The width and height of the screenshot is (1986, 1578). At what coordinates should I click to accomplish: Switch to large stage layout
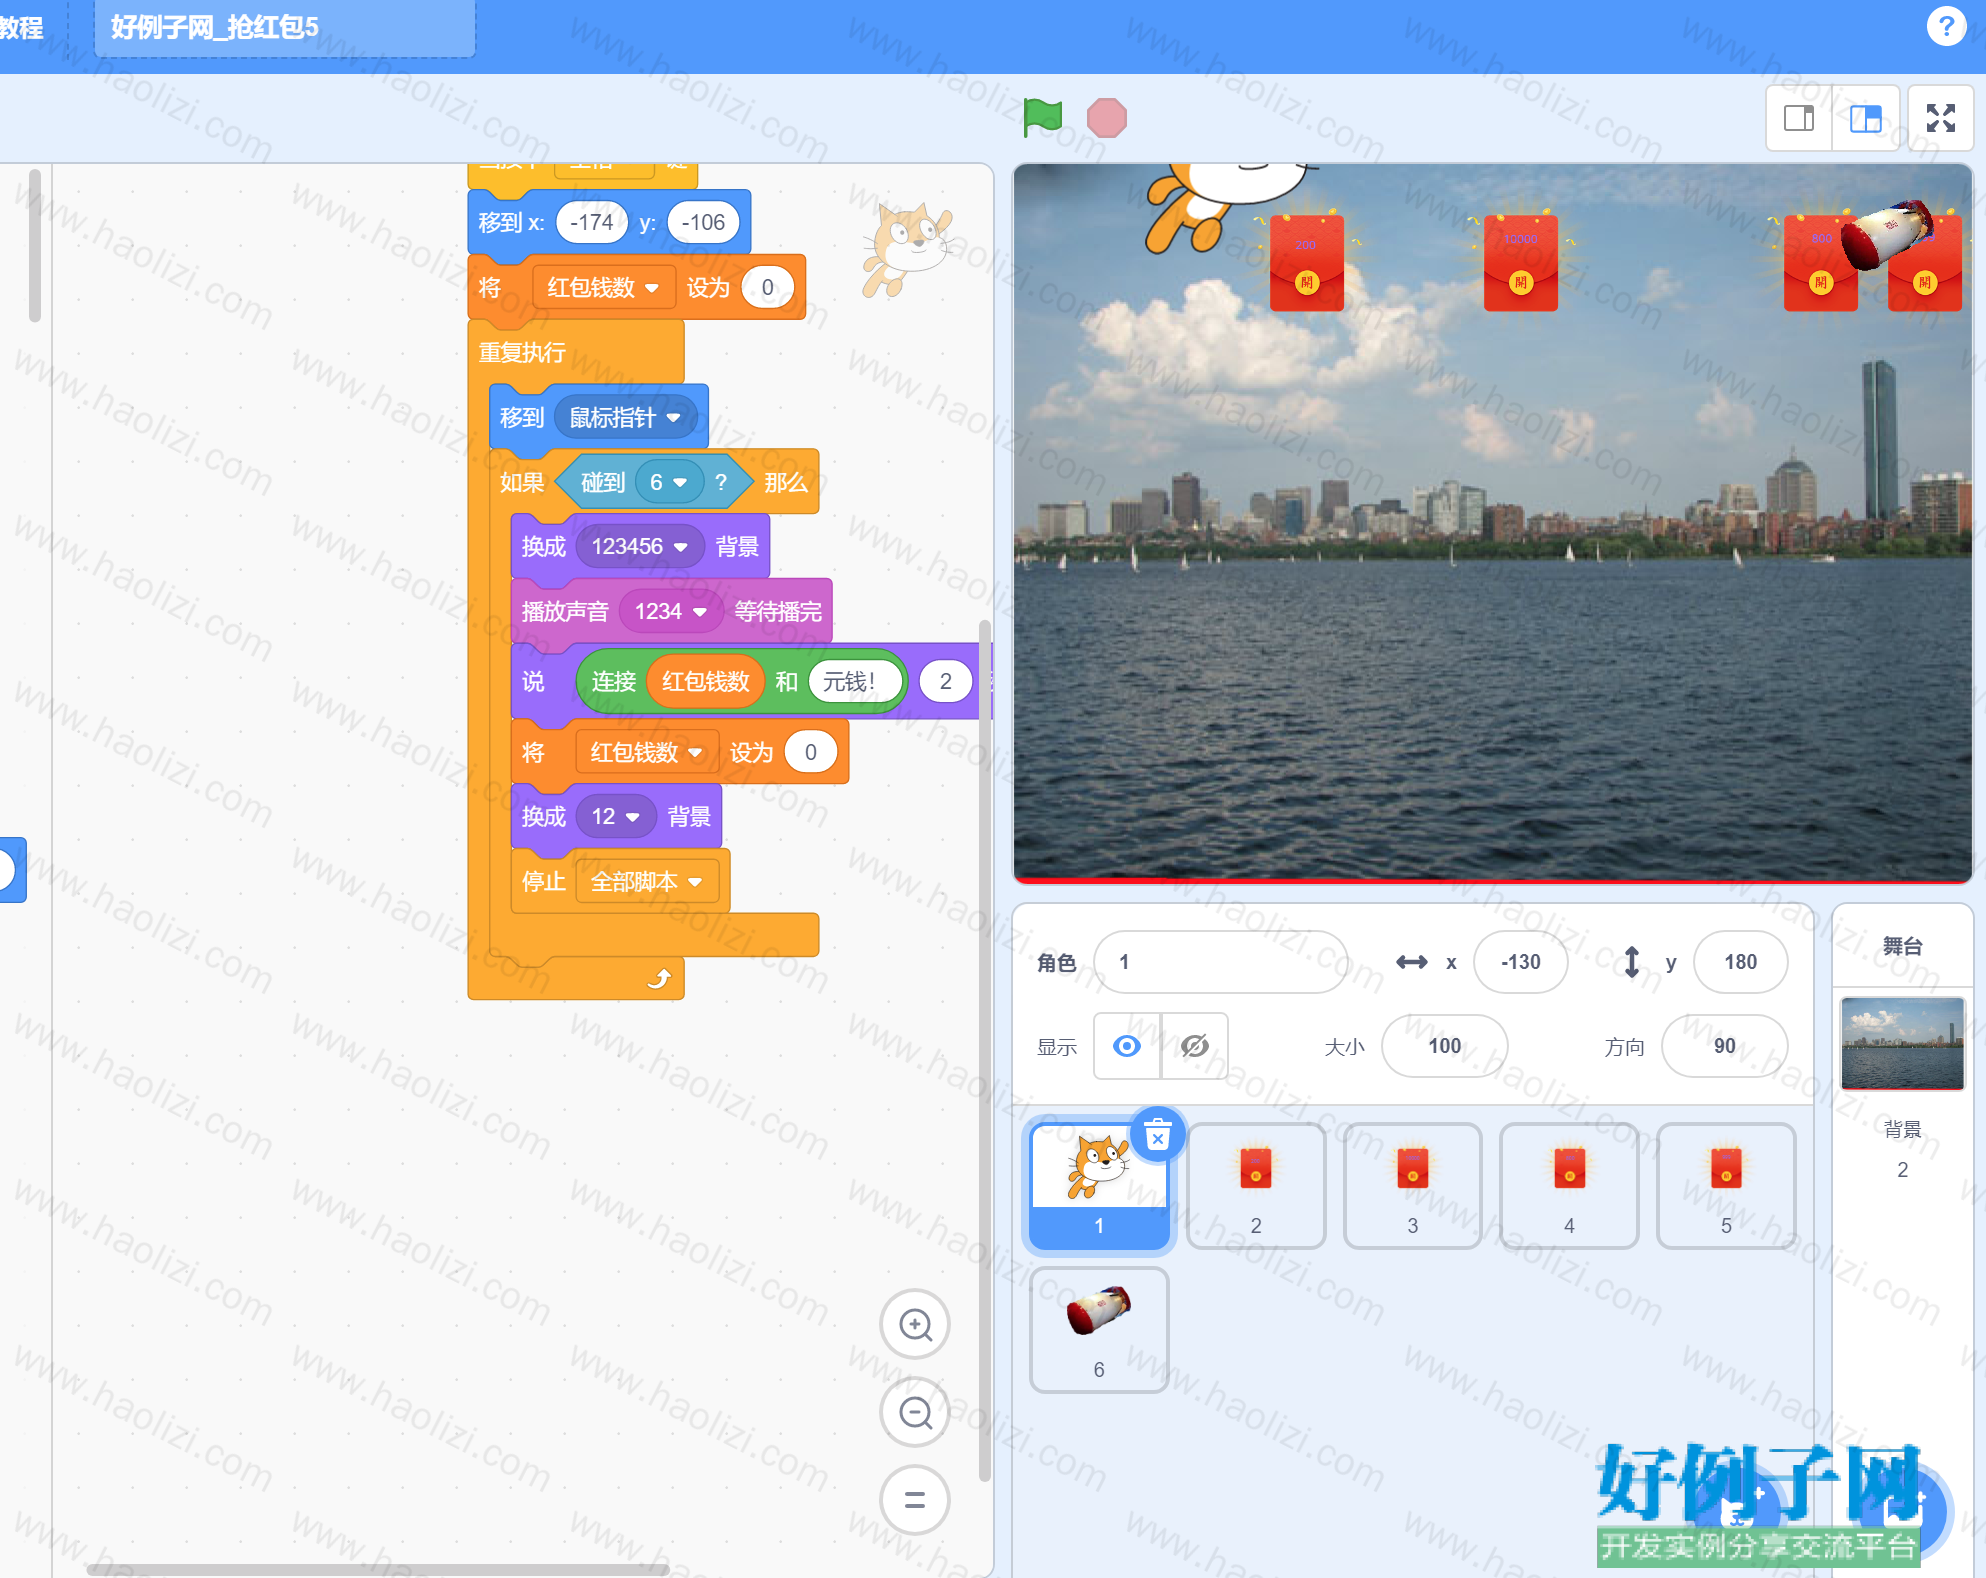[1865, 119]
